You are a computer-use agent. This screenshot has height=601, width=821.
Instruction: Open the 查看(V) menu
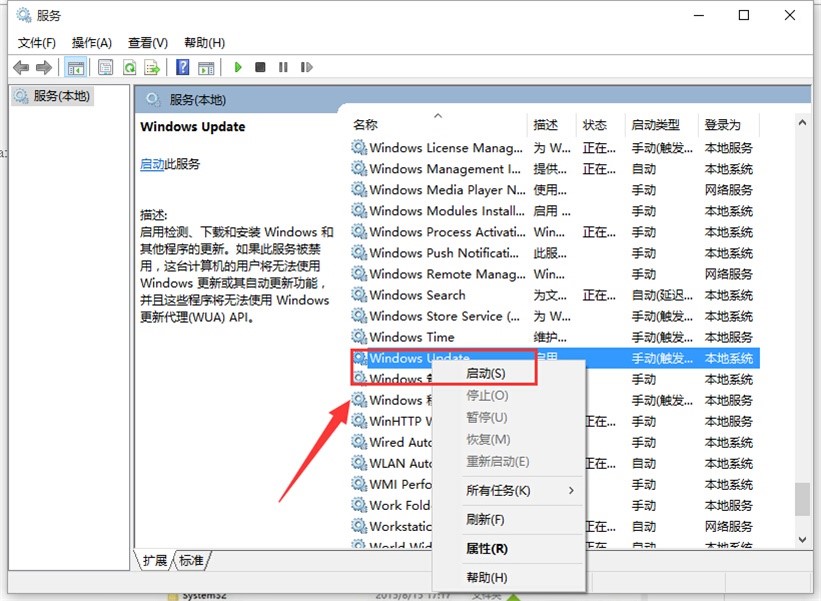tap(146, 42)
